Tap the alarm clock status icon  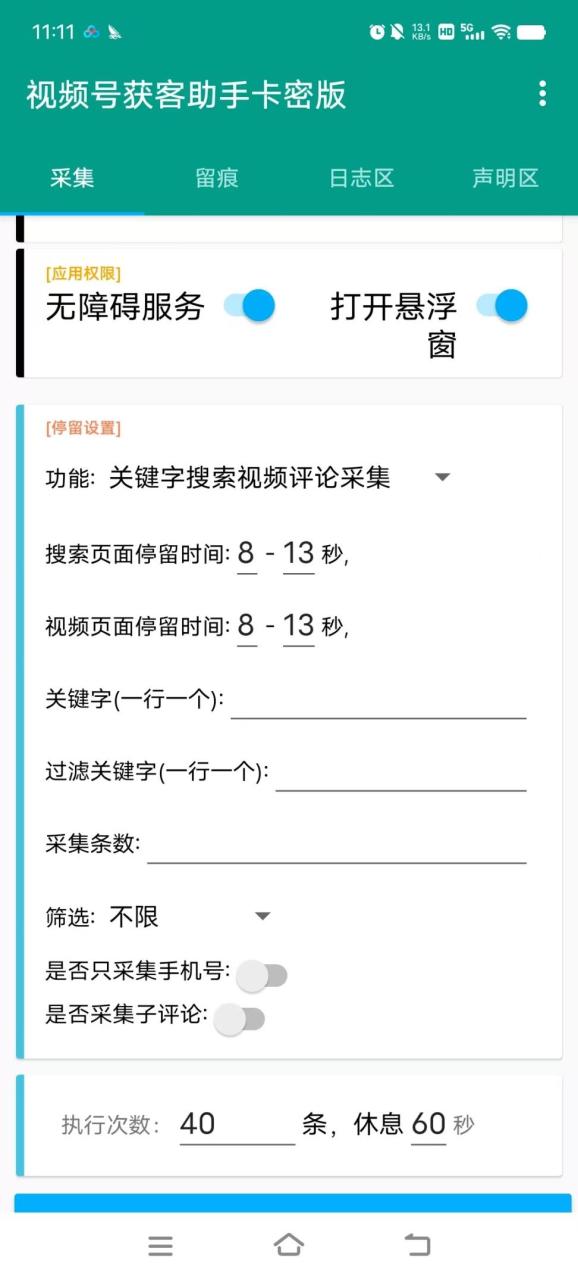coord(377,32)
